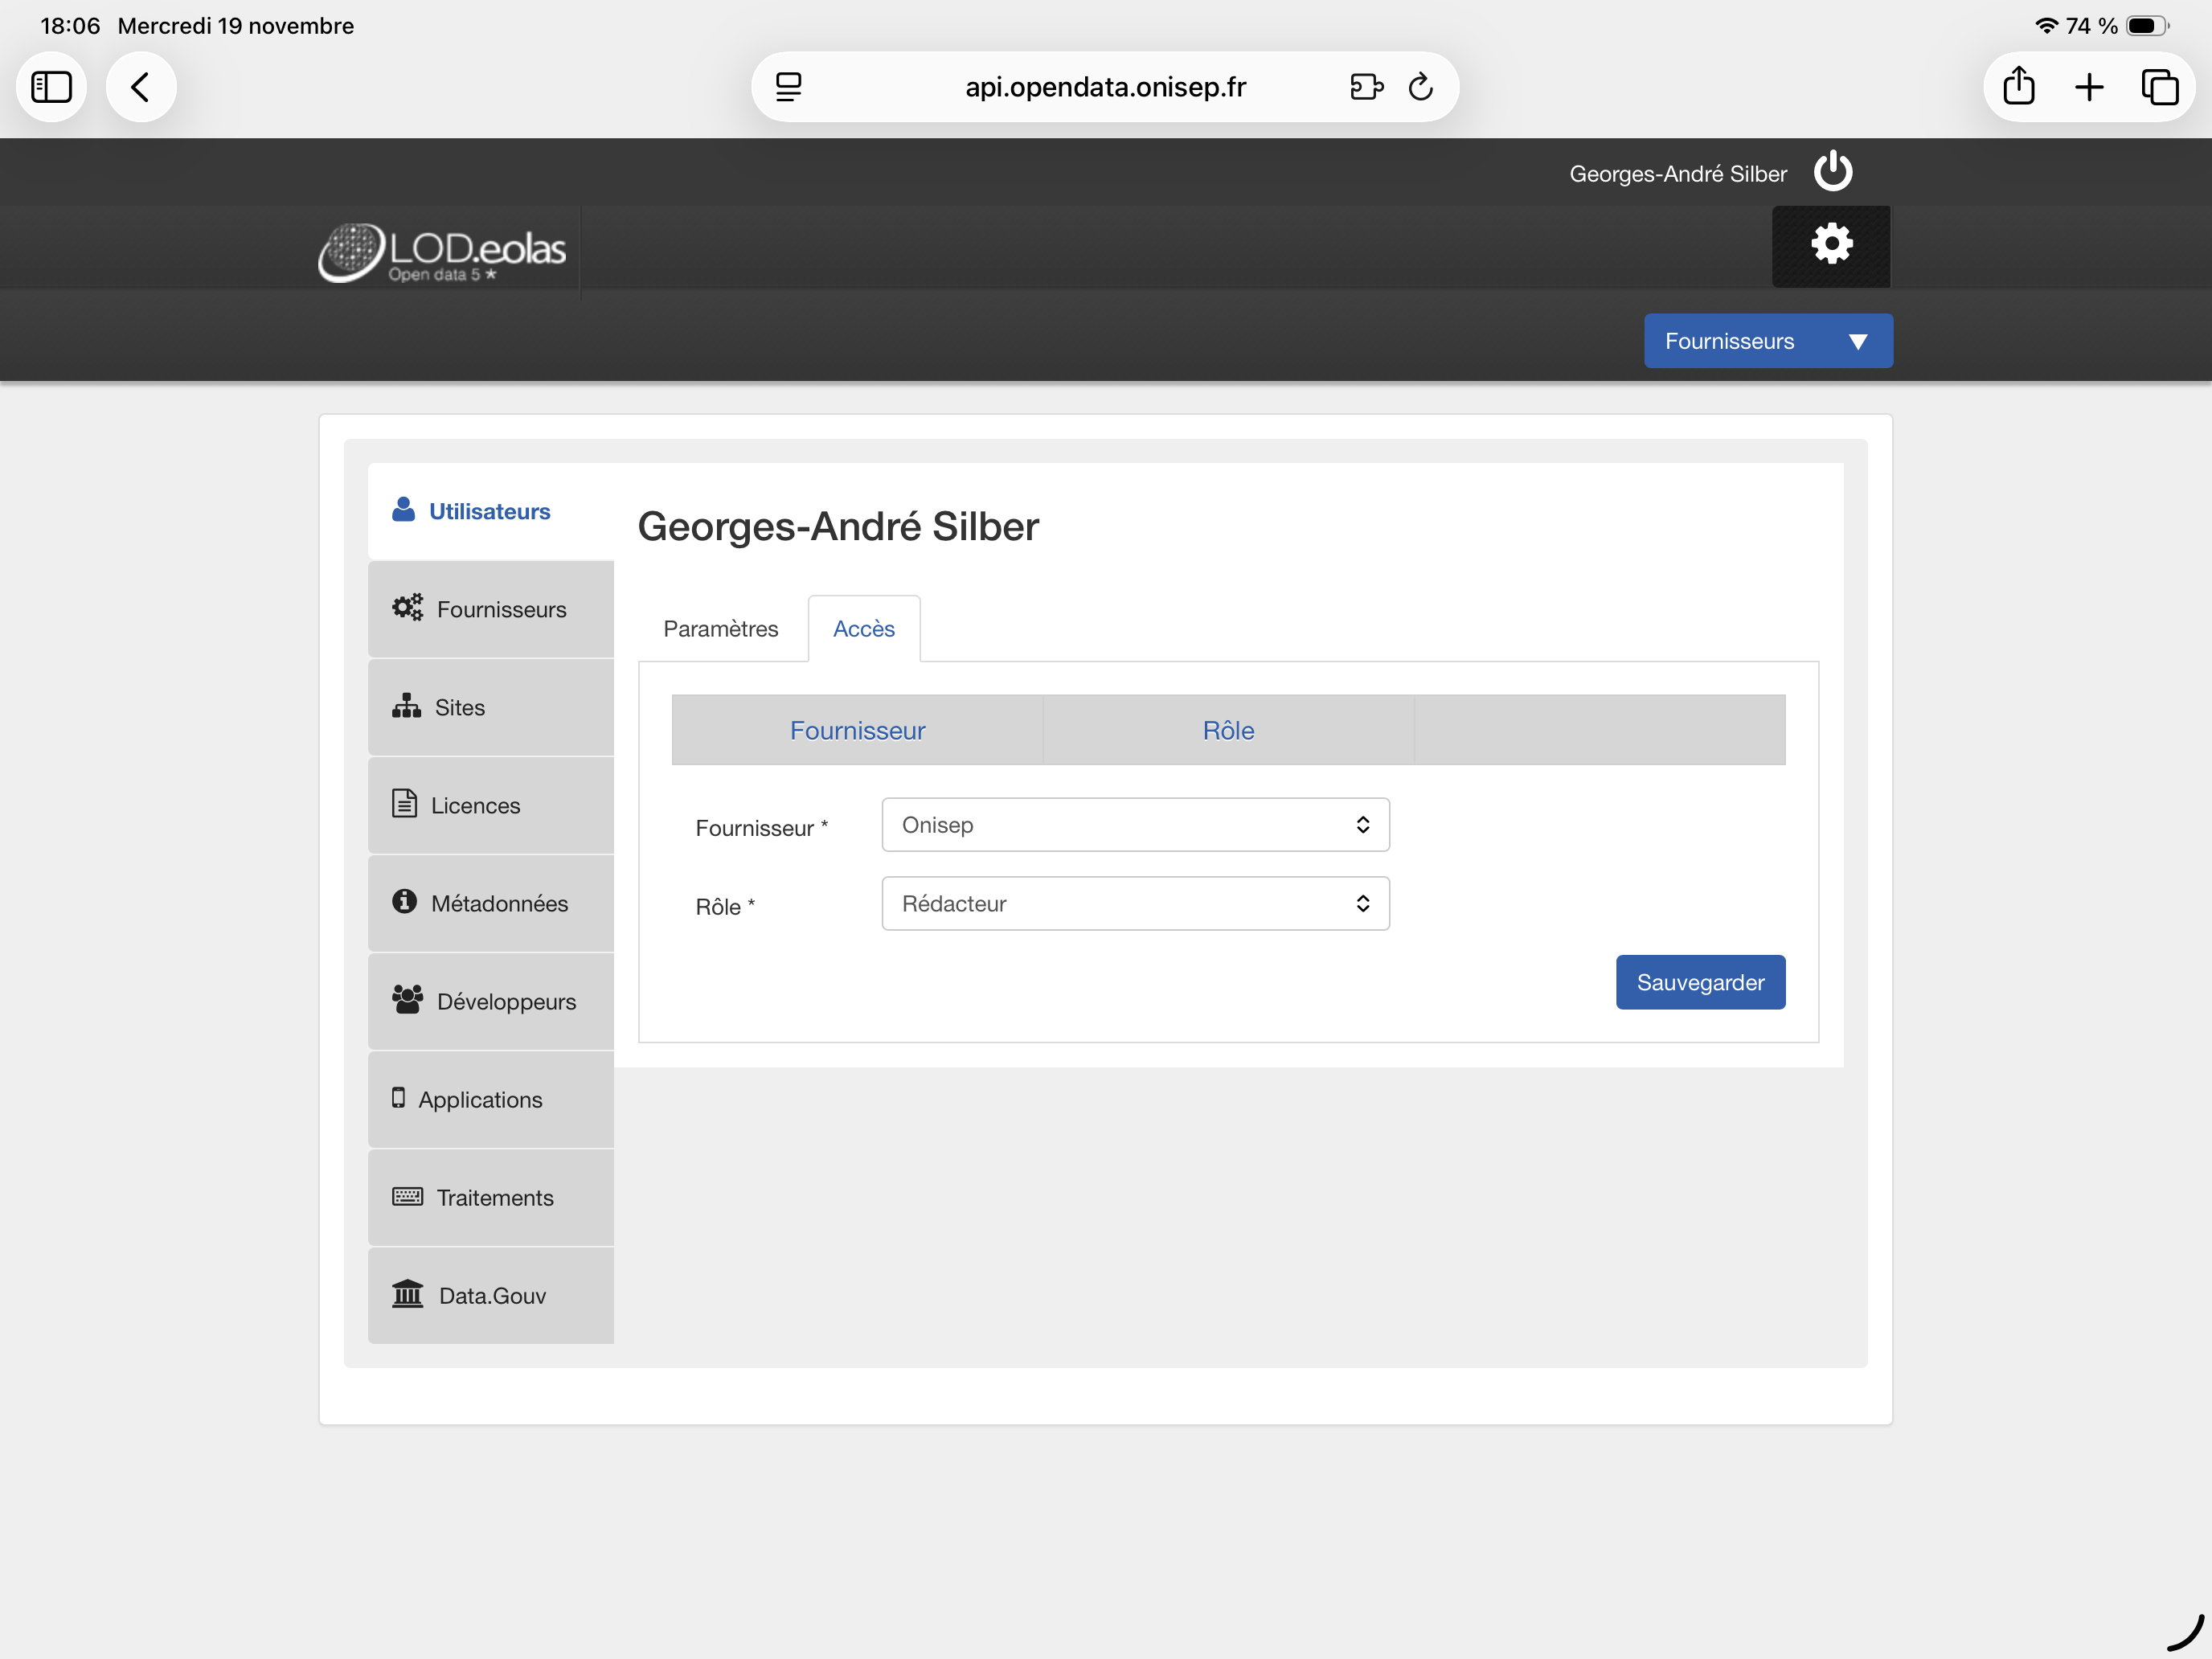Open the page menu reader icon
Screen dimensions: 2212x1659
click(x=789, y=87)
